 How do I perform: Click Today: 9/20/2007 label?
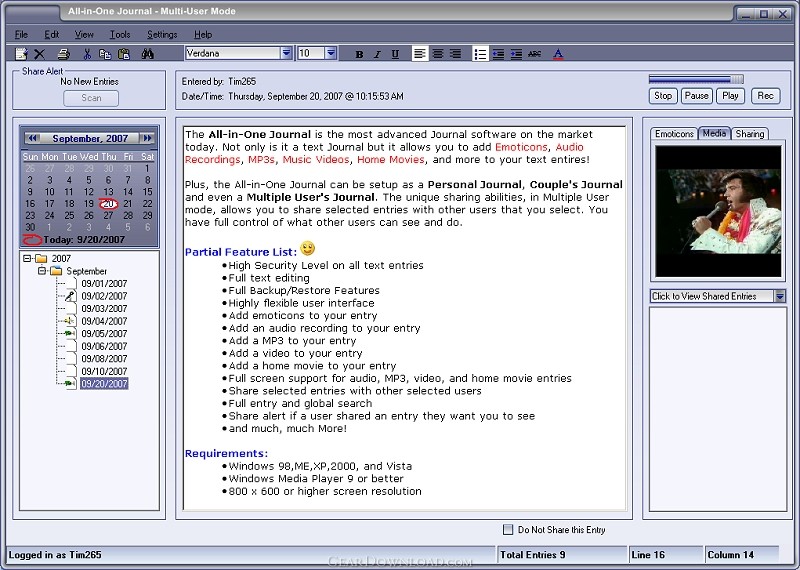[x=84, y=239]
